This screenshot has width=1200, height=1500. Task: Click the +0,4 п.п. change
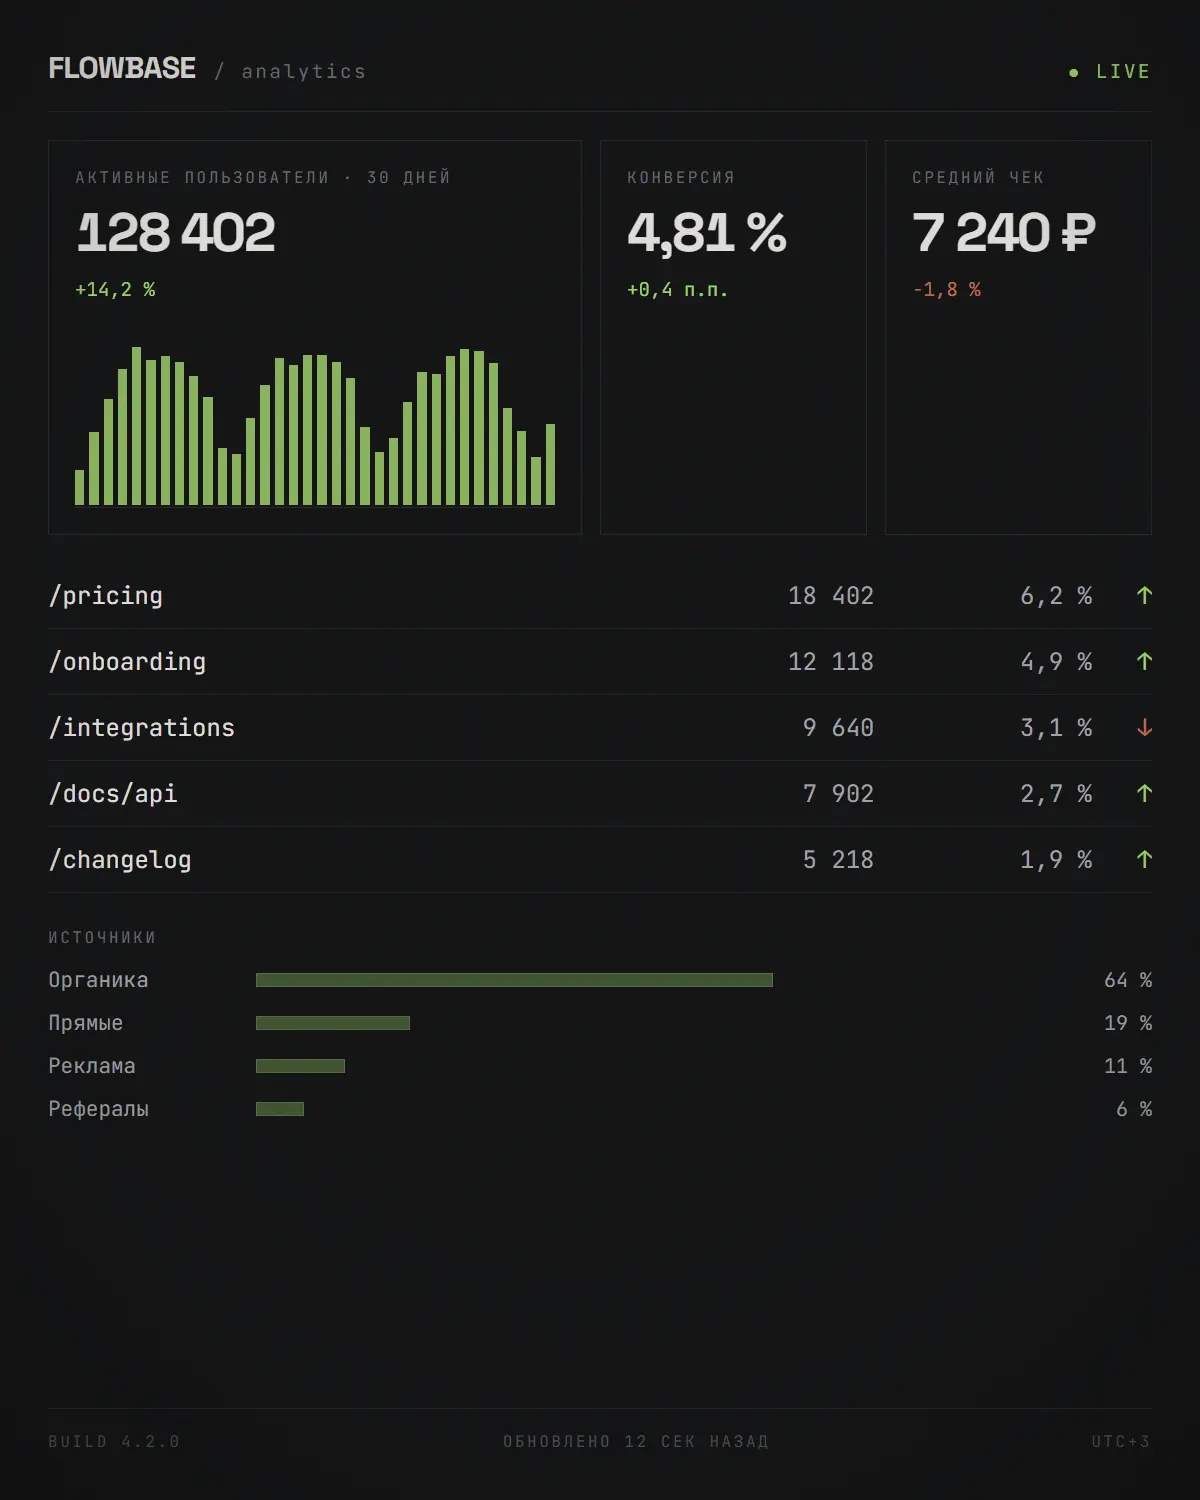(677, 289)
